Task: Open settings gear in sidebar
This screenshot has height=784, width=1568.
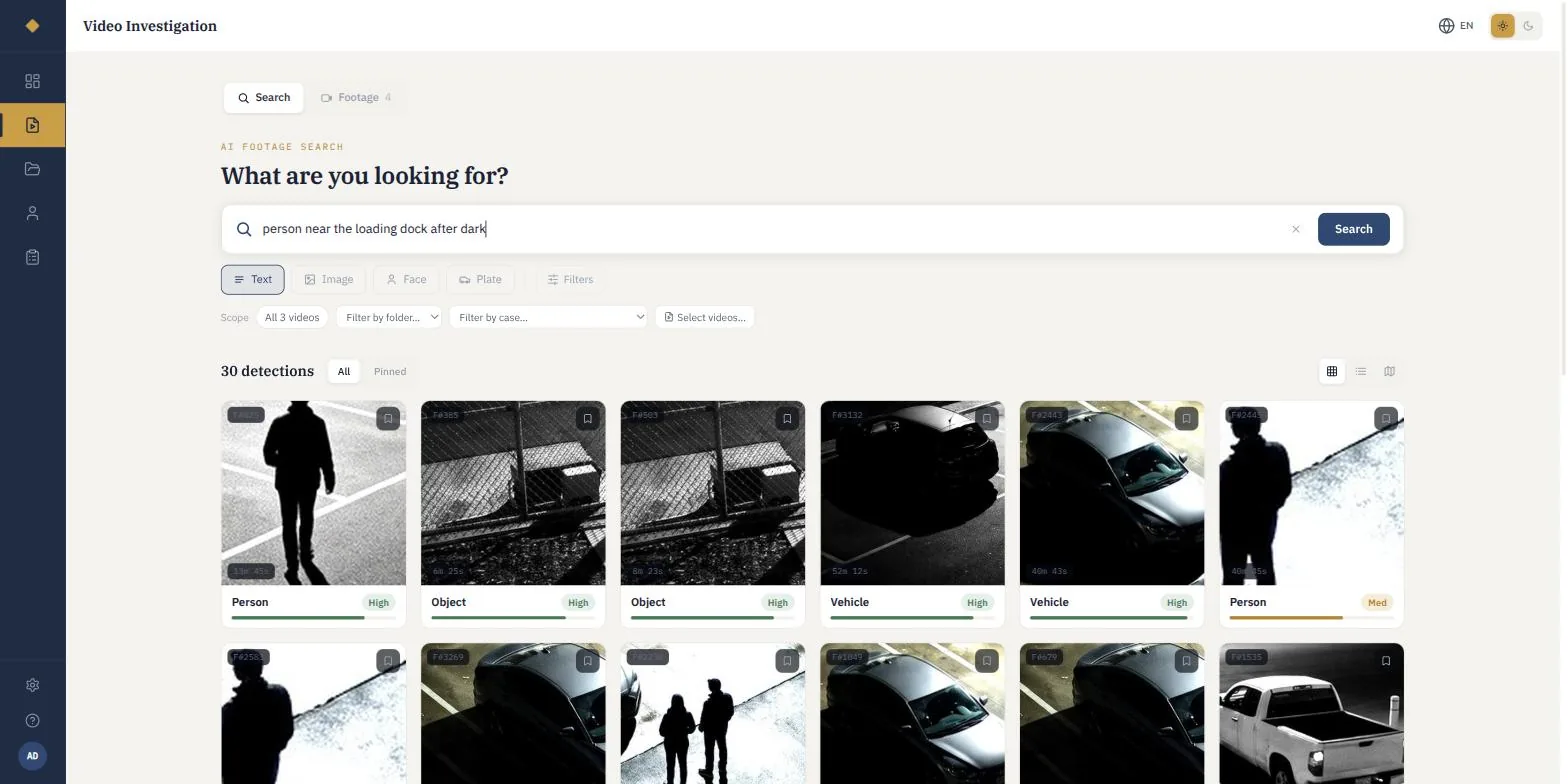Action: 32,685
